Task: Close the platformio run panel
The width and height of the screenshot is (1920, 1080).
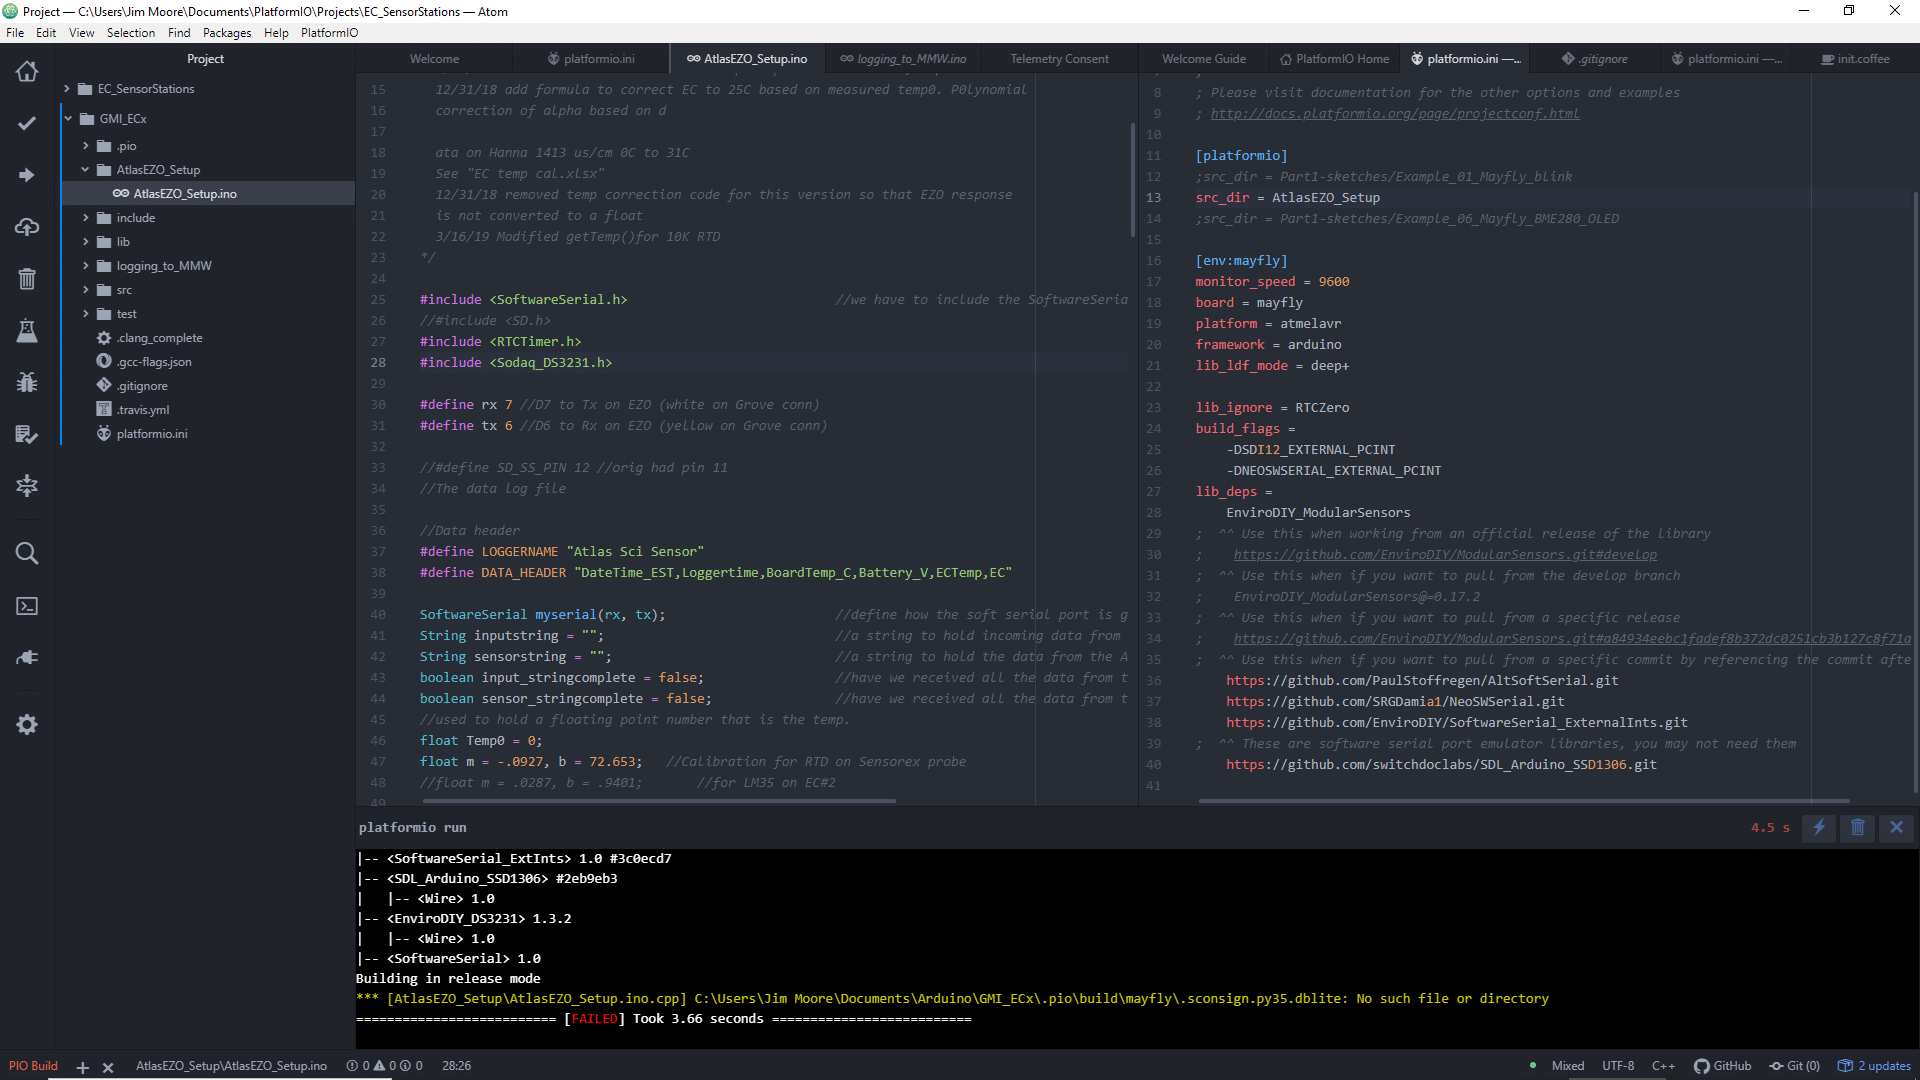Action: pyautogui.click(x=1896, y=827)
